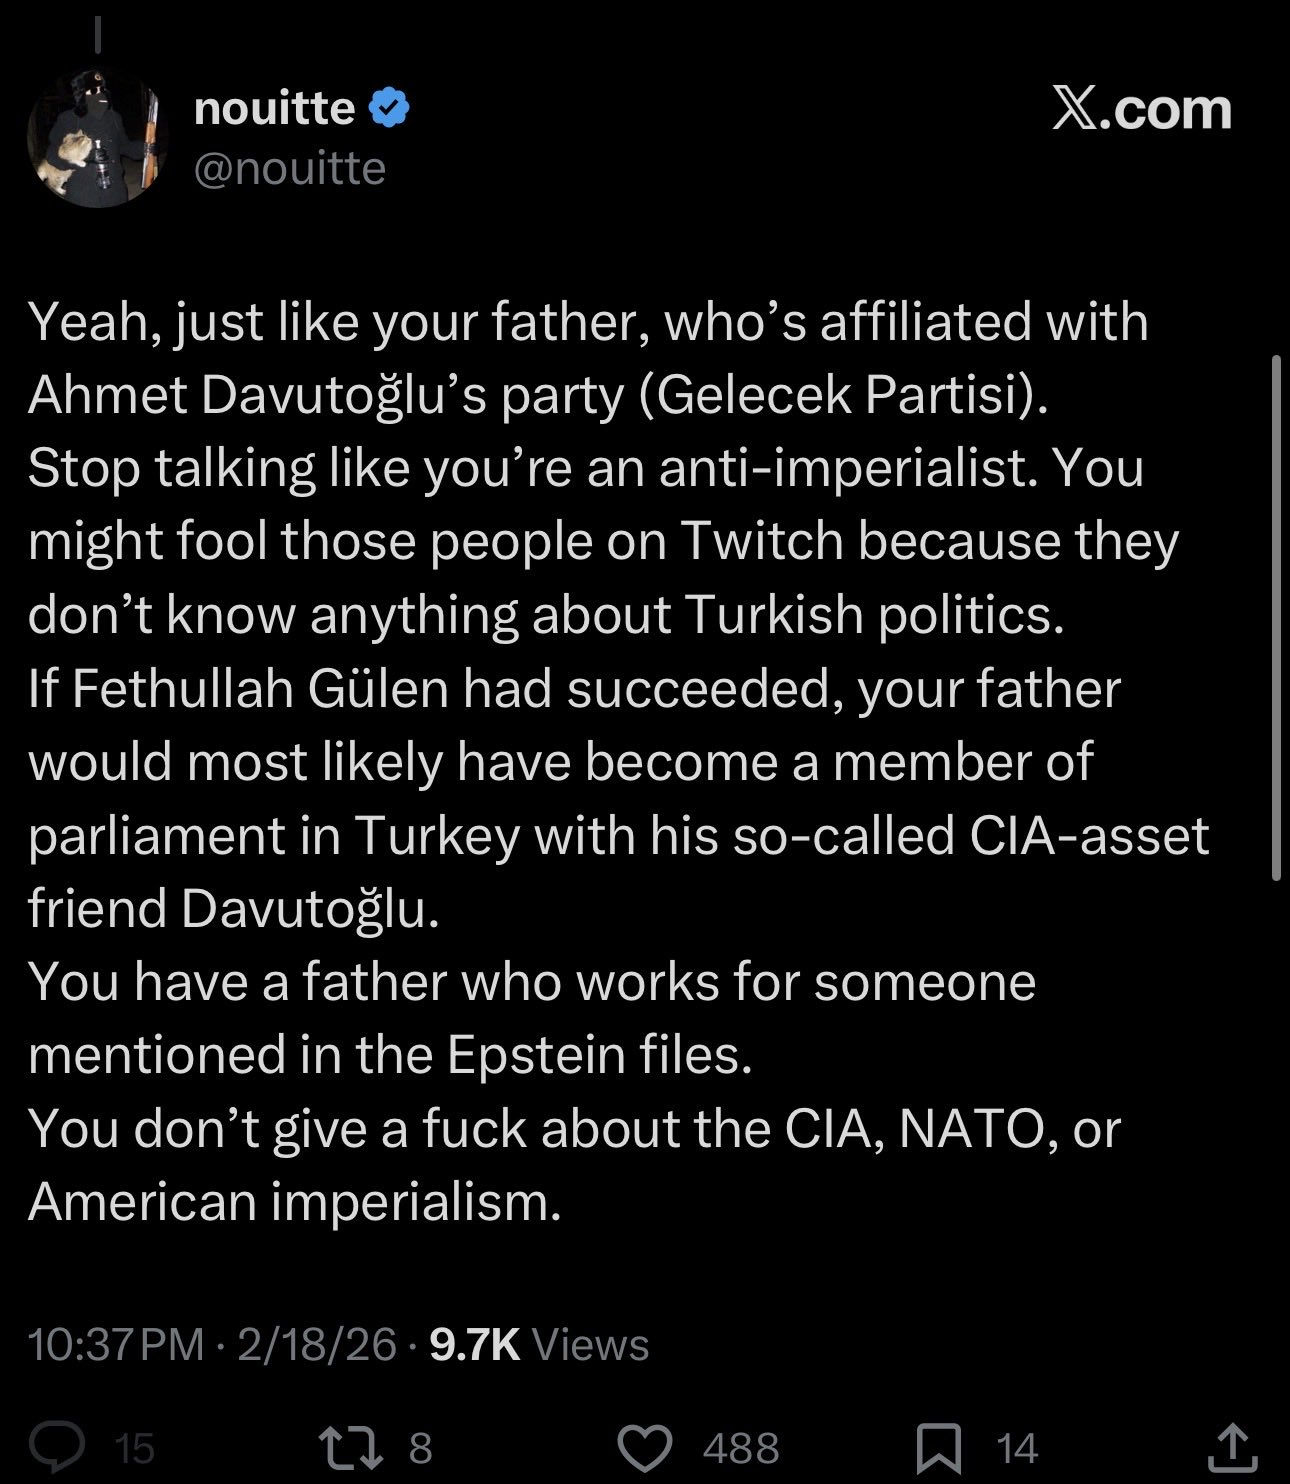Click the X.com logo watermark
Viewport: 1290px width, 1484px height.
[1141, 108]
